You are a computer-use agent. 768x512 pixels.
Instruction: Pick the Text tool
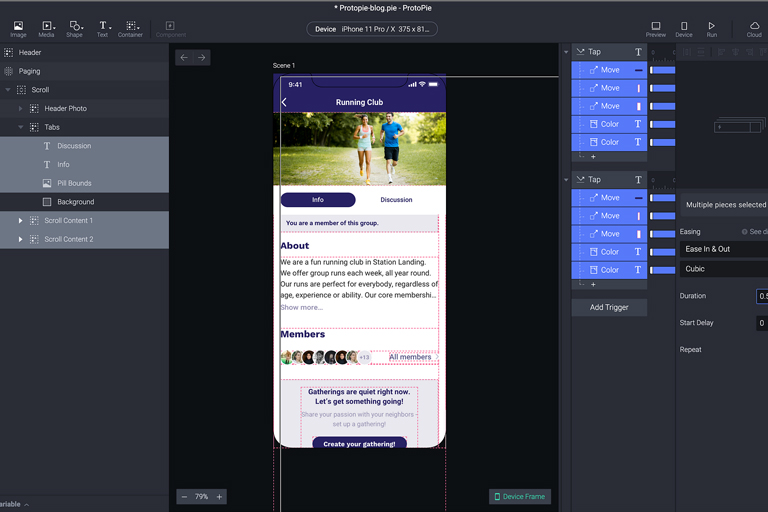pos(102,29)
